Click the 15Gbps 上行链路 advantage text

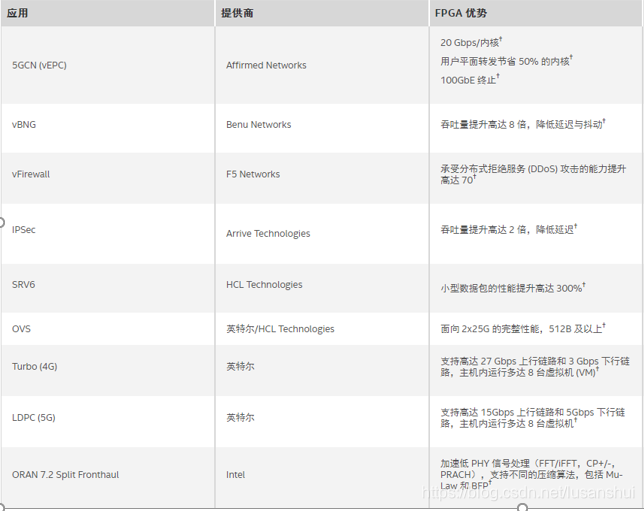click(x=533, y=418)
